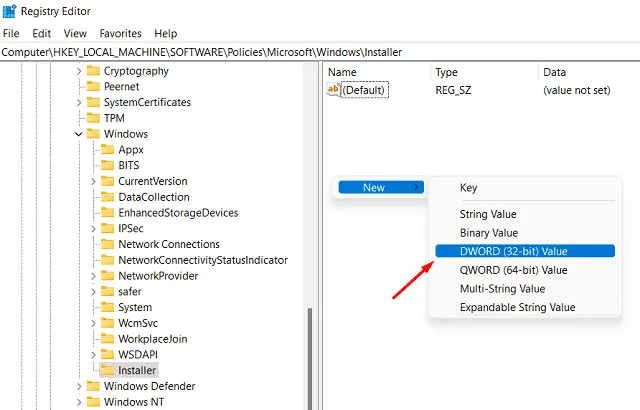Click the folder icon next to Cryptography
Viewport: 640px width, 410px height.
pos(93,71)
